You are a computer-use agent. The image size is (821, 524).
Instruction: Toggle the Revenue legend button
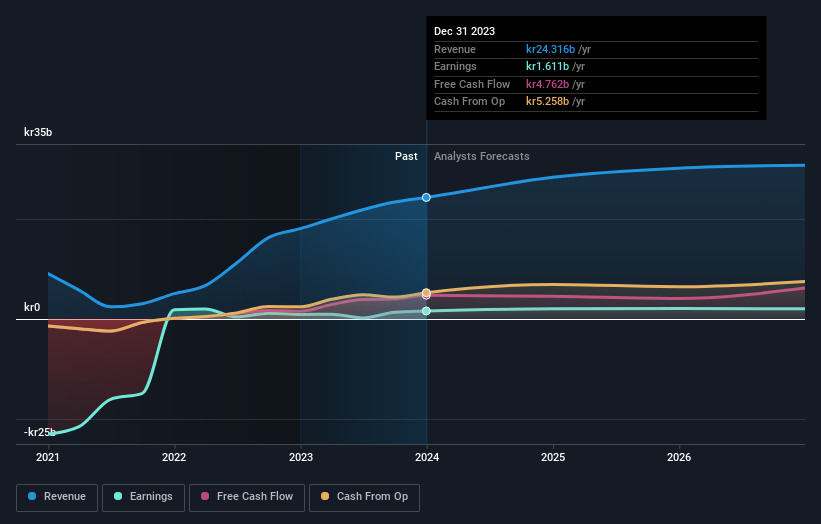pos(57,497)
